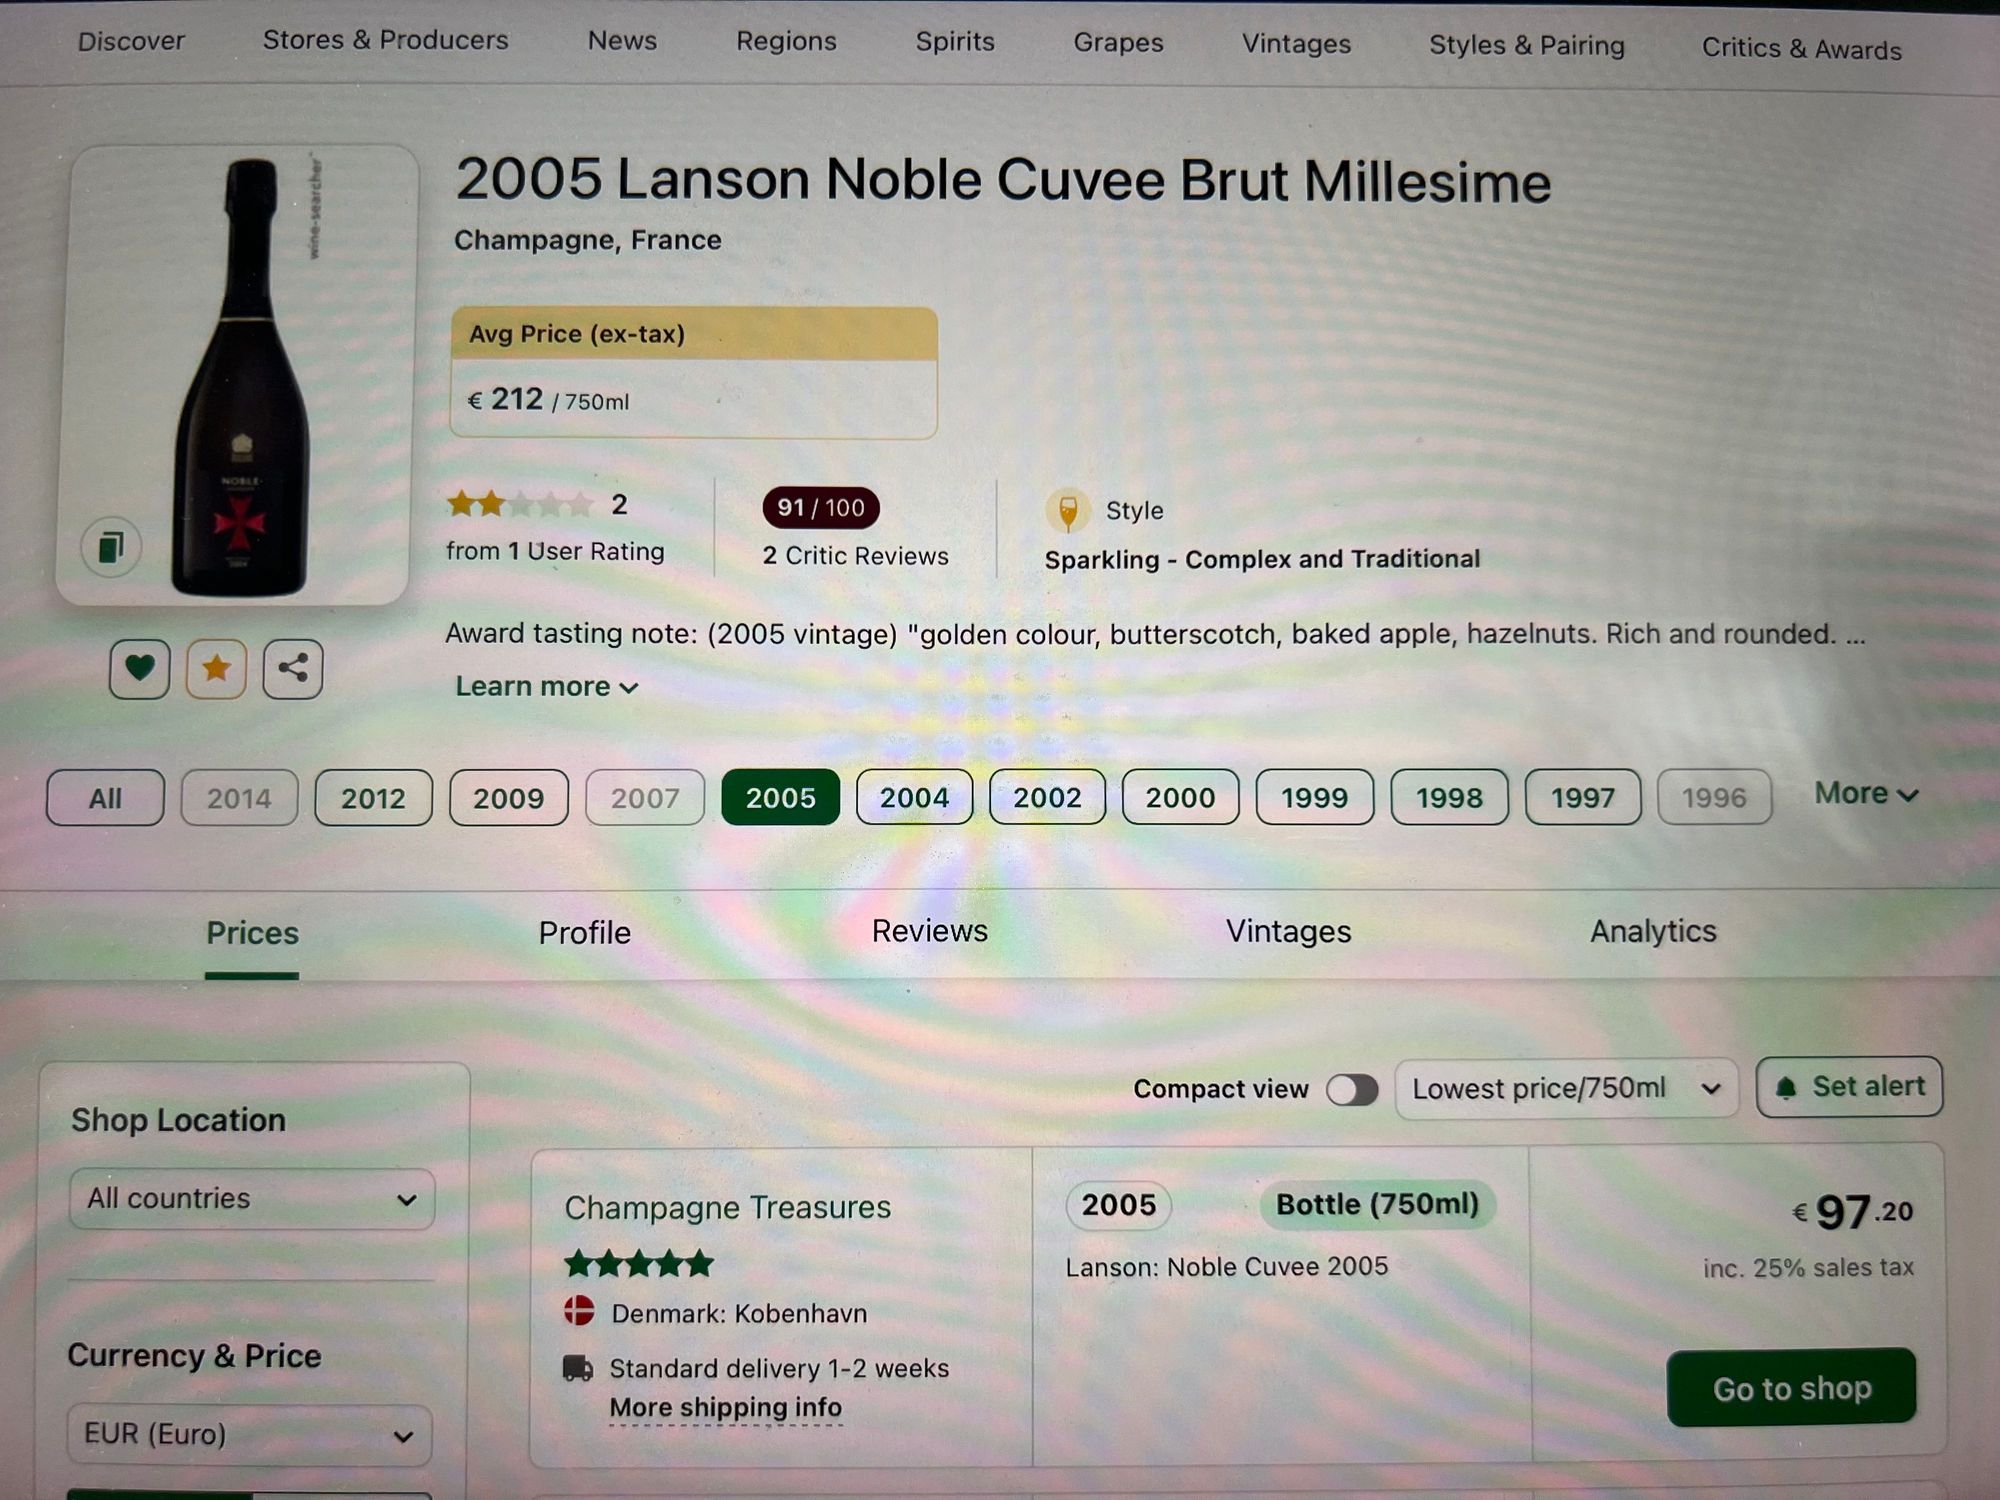Open the More shipping info link

click(725, 1408)
